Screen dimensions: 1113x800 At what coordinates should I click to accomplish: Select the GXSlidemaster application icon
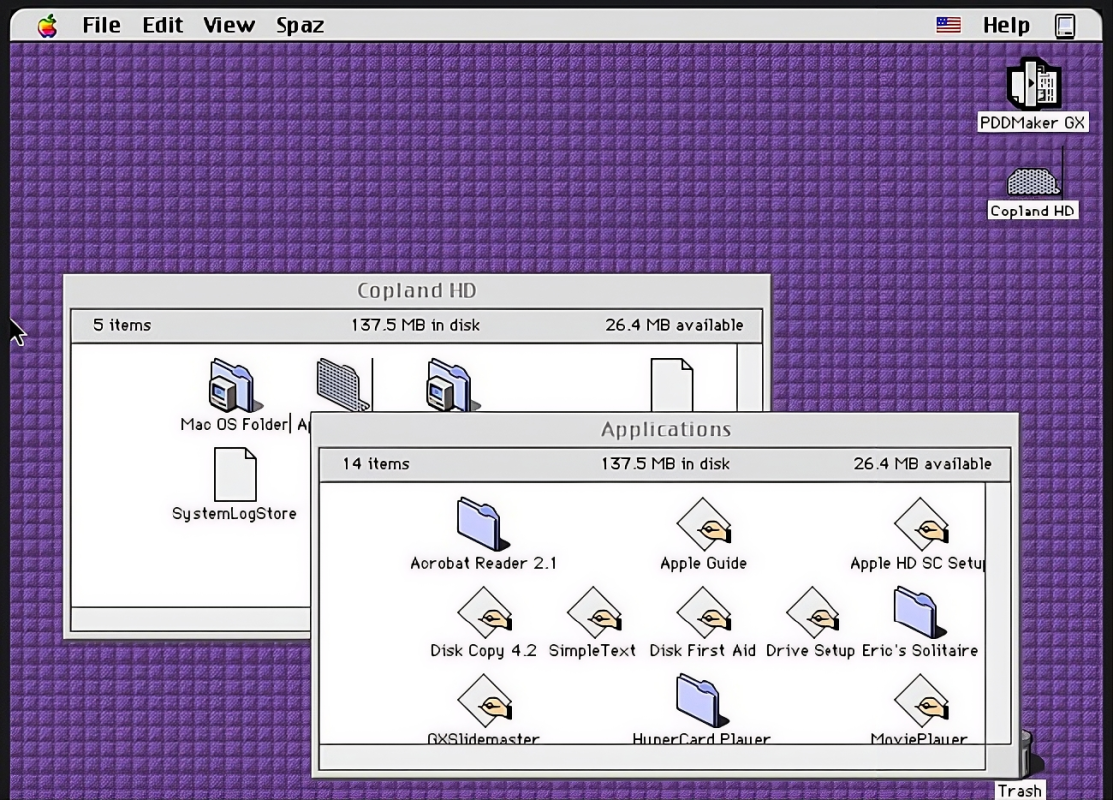point(485,701)
